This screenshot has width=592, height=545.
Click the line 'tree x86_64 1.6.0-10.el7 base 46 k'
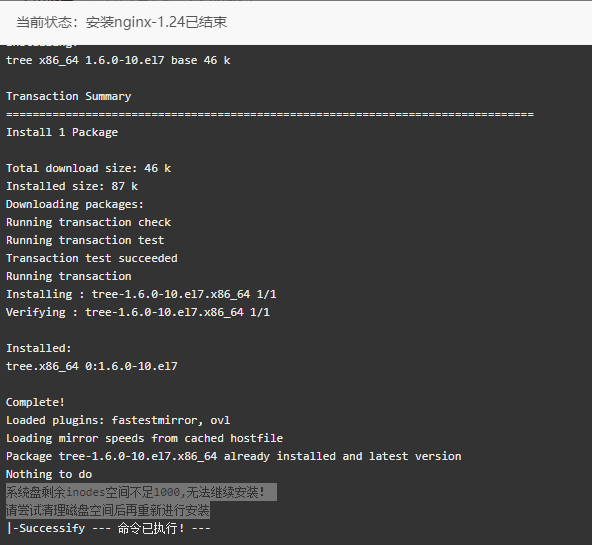(x=118, y=60)
